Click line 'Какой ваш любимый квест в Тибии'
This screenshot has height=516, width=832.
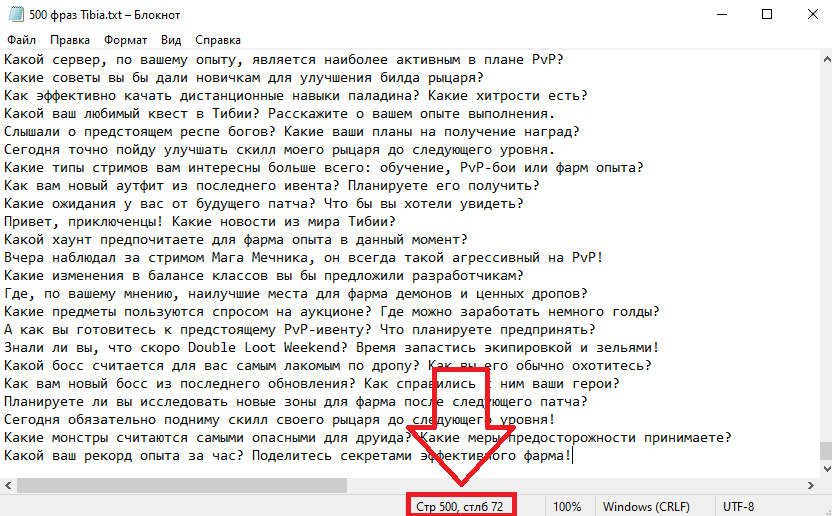pyautogui.click(x=279, y=114)
